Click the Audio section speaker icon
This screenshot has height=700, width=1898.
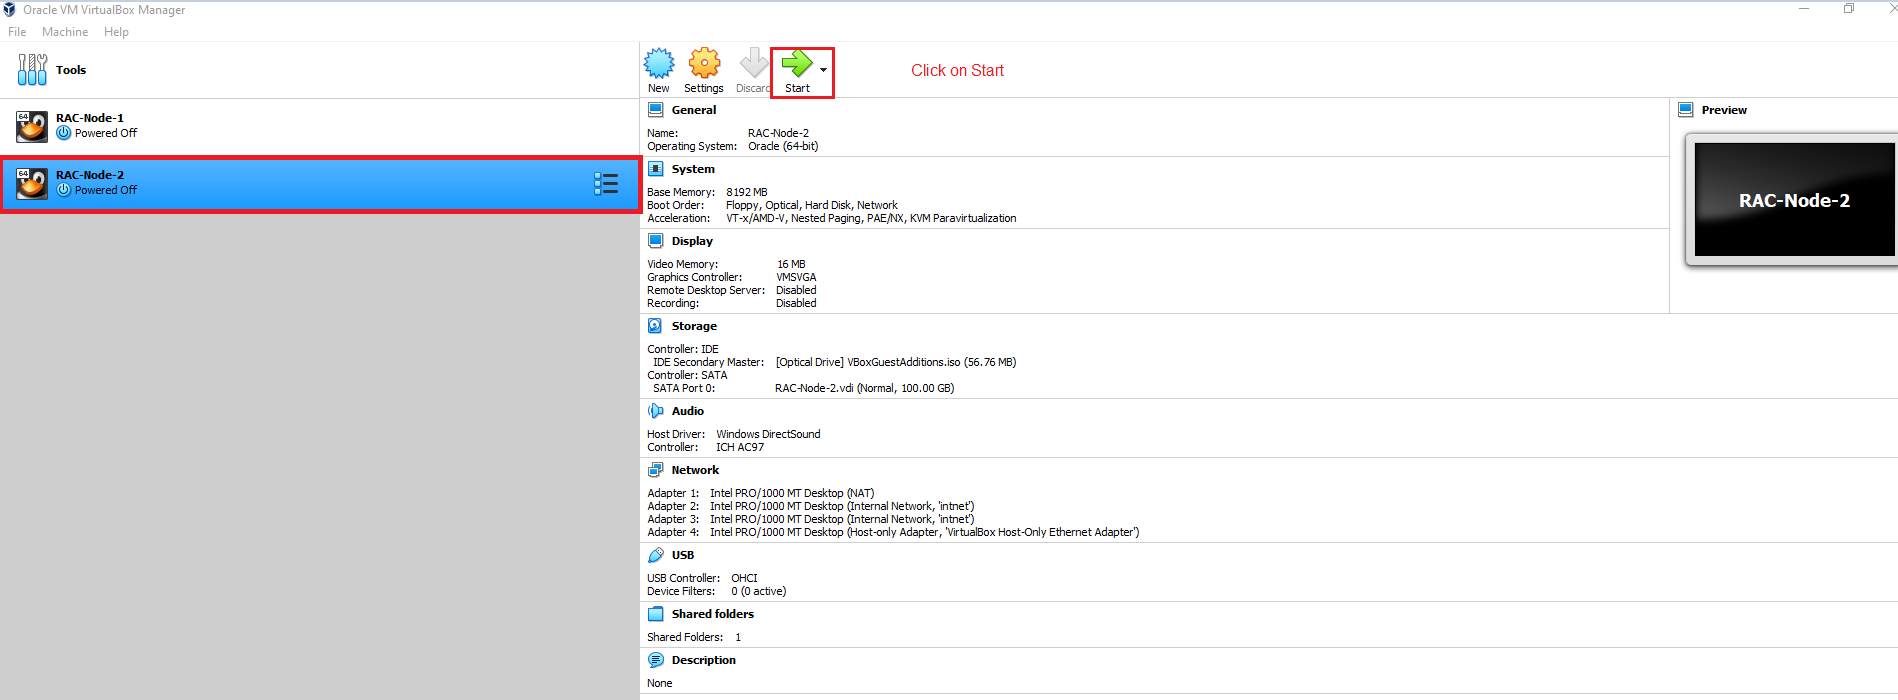pyautogui.click(x=655, y=411)
